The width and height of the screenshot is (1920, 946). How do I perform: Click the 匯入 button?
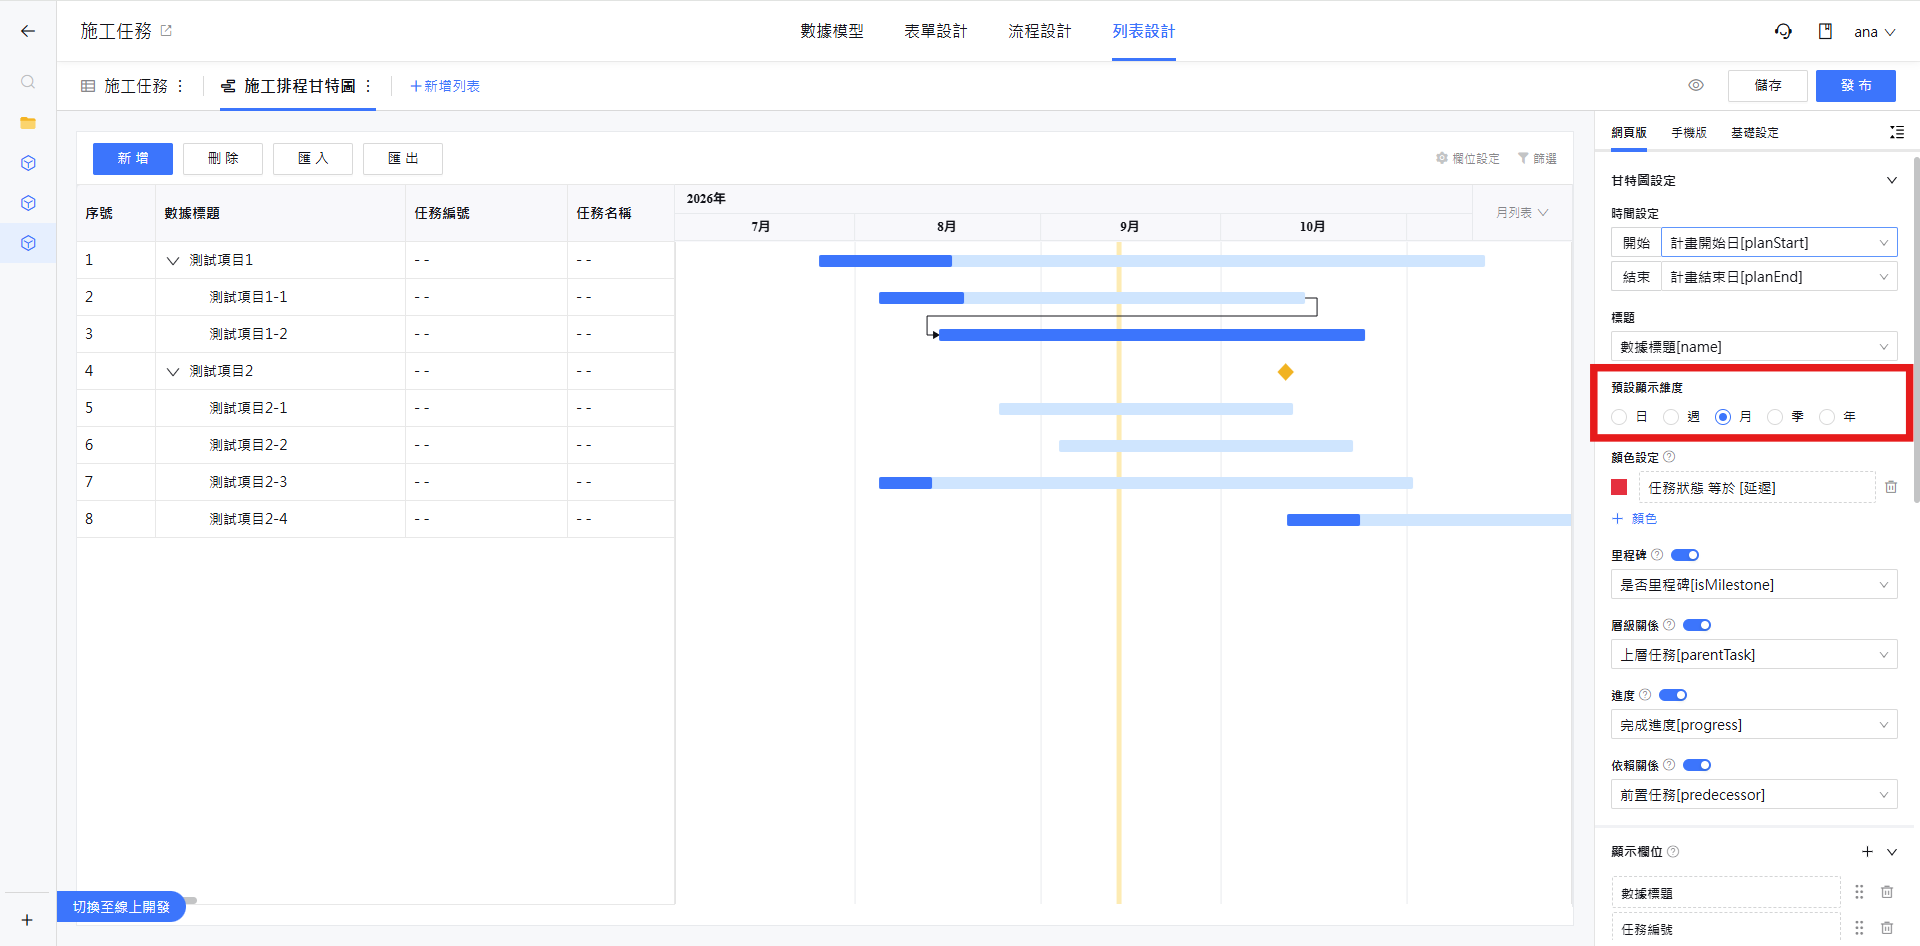(x=313, y=158)
